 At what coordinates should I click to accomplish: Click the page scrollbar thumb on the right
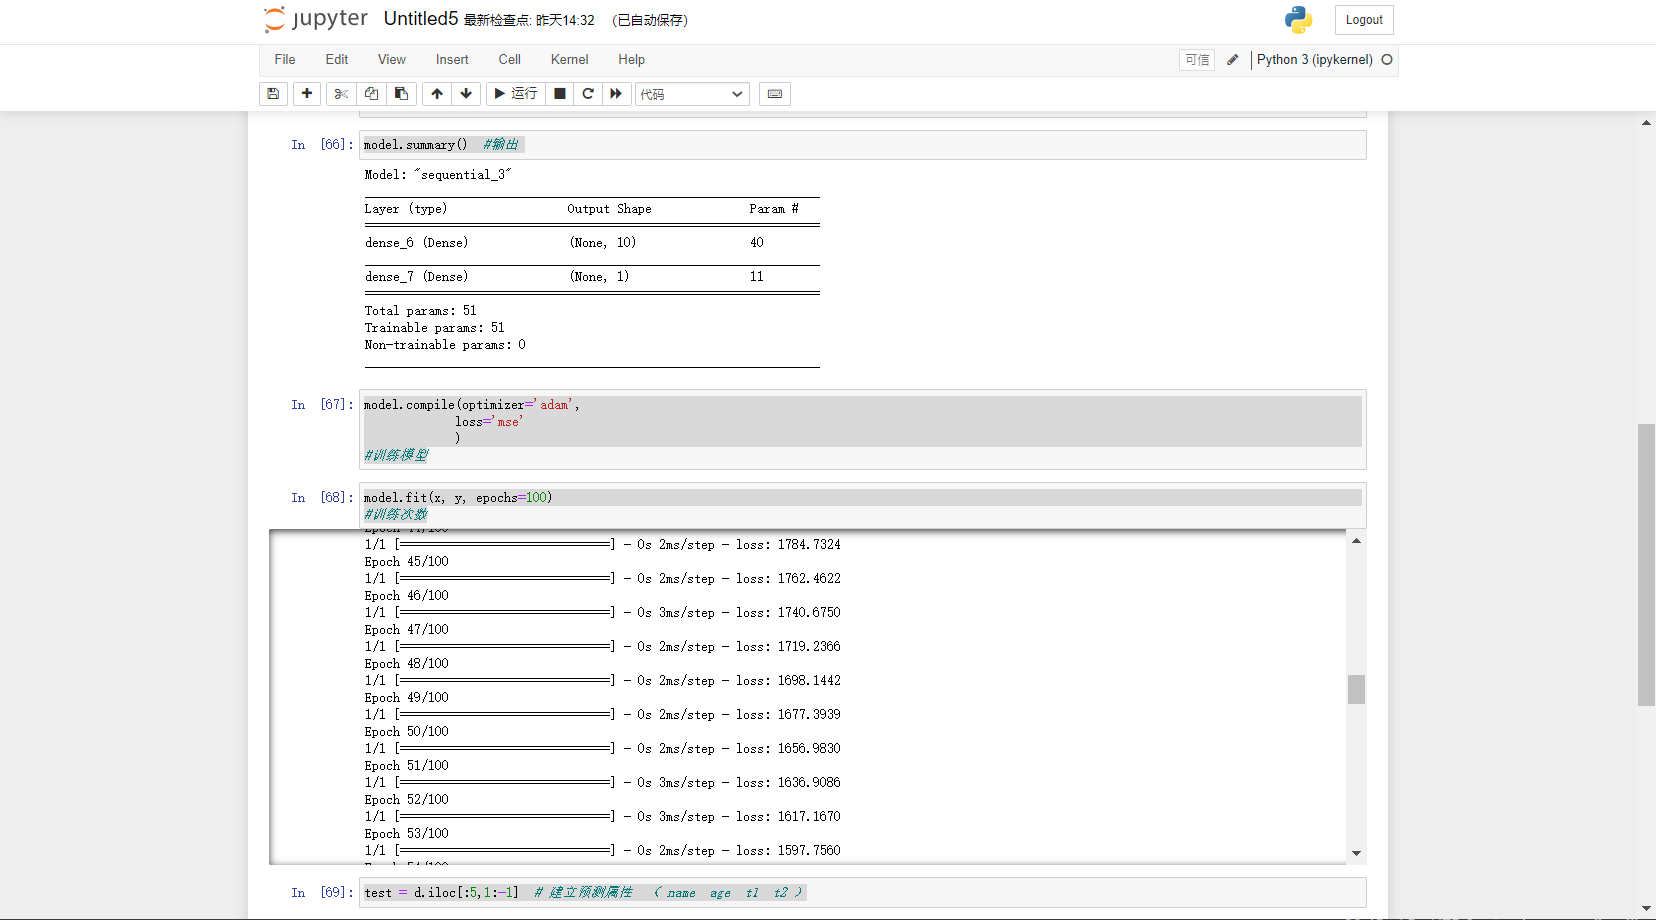1646,565
